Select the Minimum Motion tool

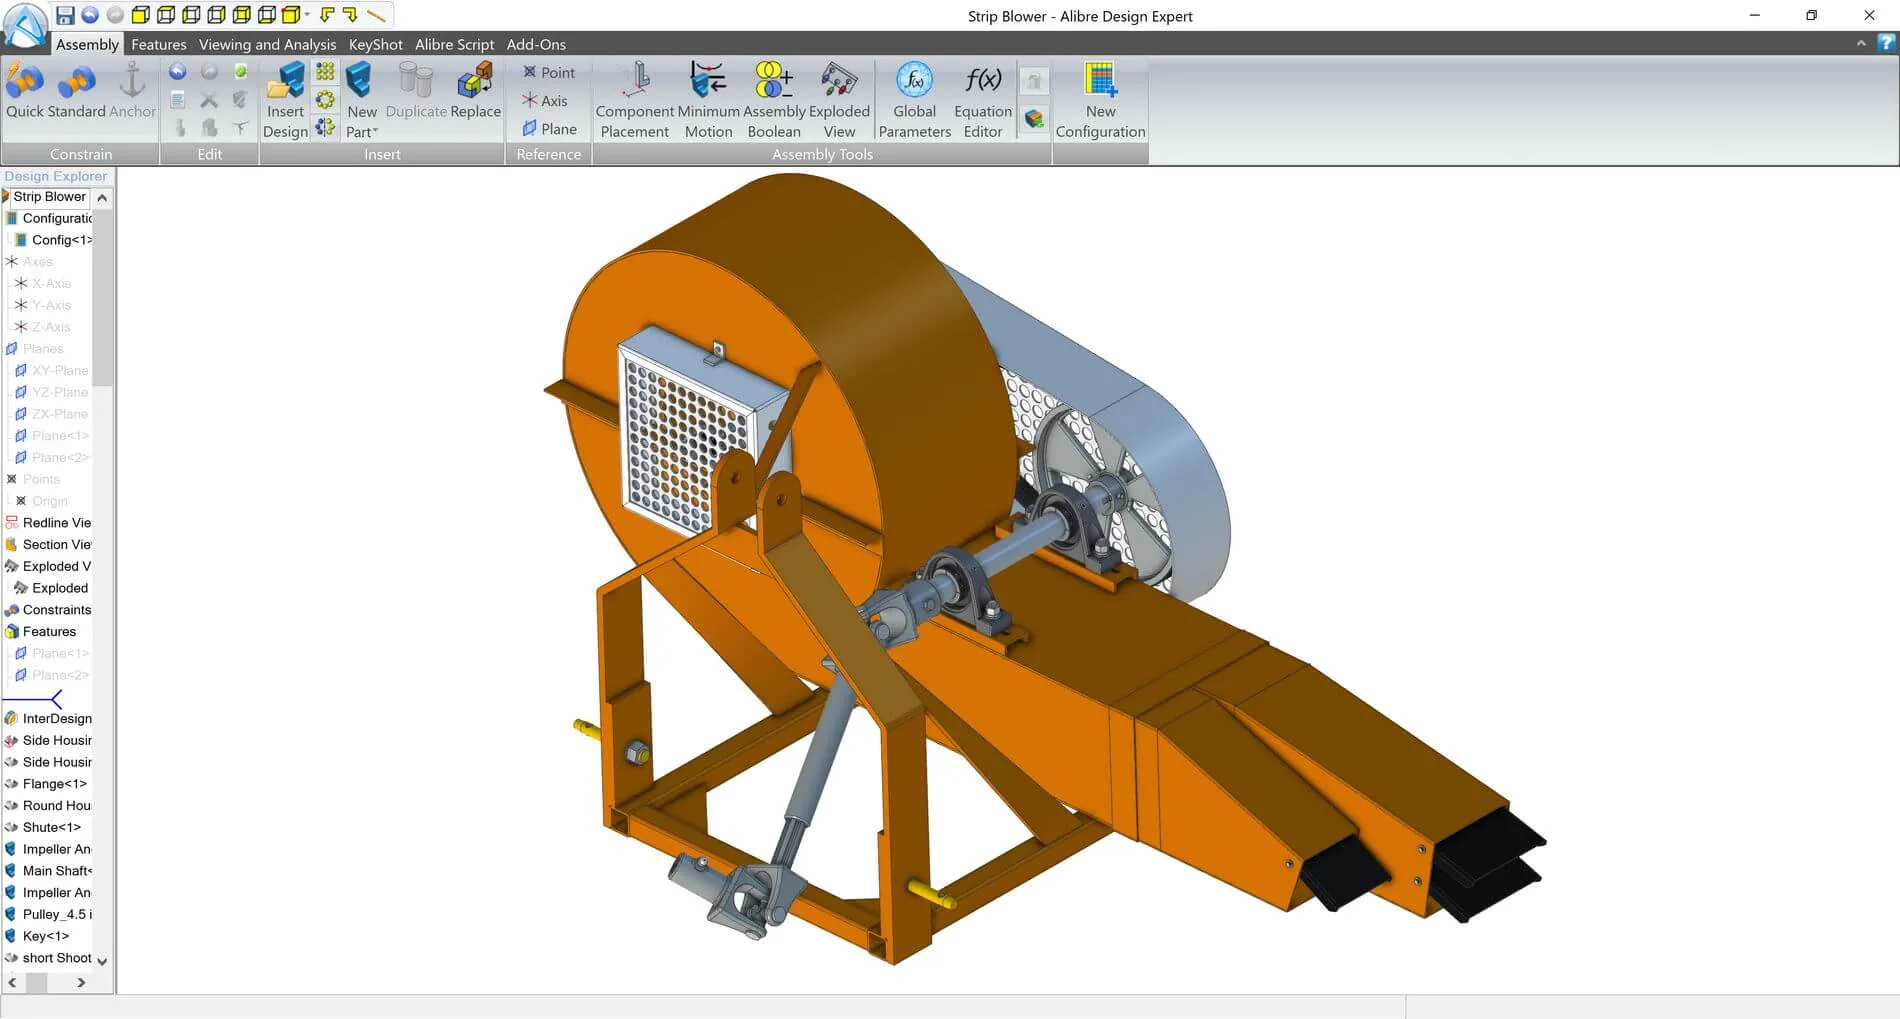click(708, 100)
